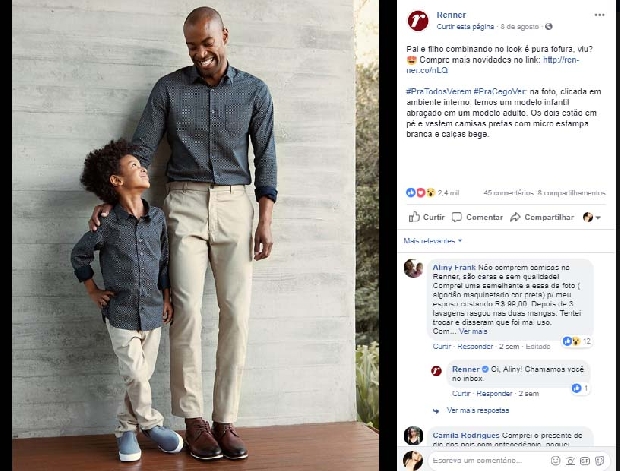Screen dimensions: 620x471
Task: Click Curtir esta página link
Action: pyautogui.click(x=465, y=26)
